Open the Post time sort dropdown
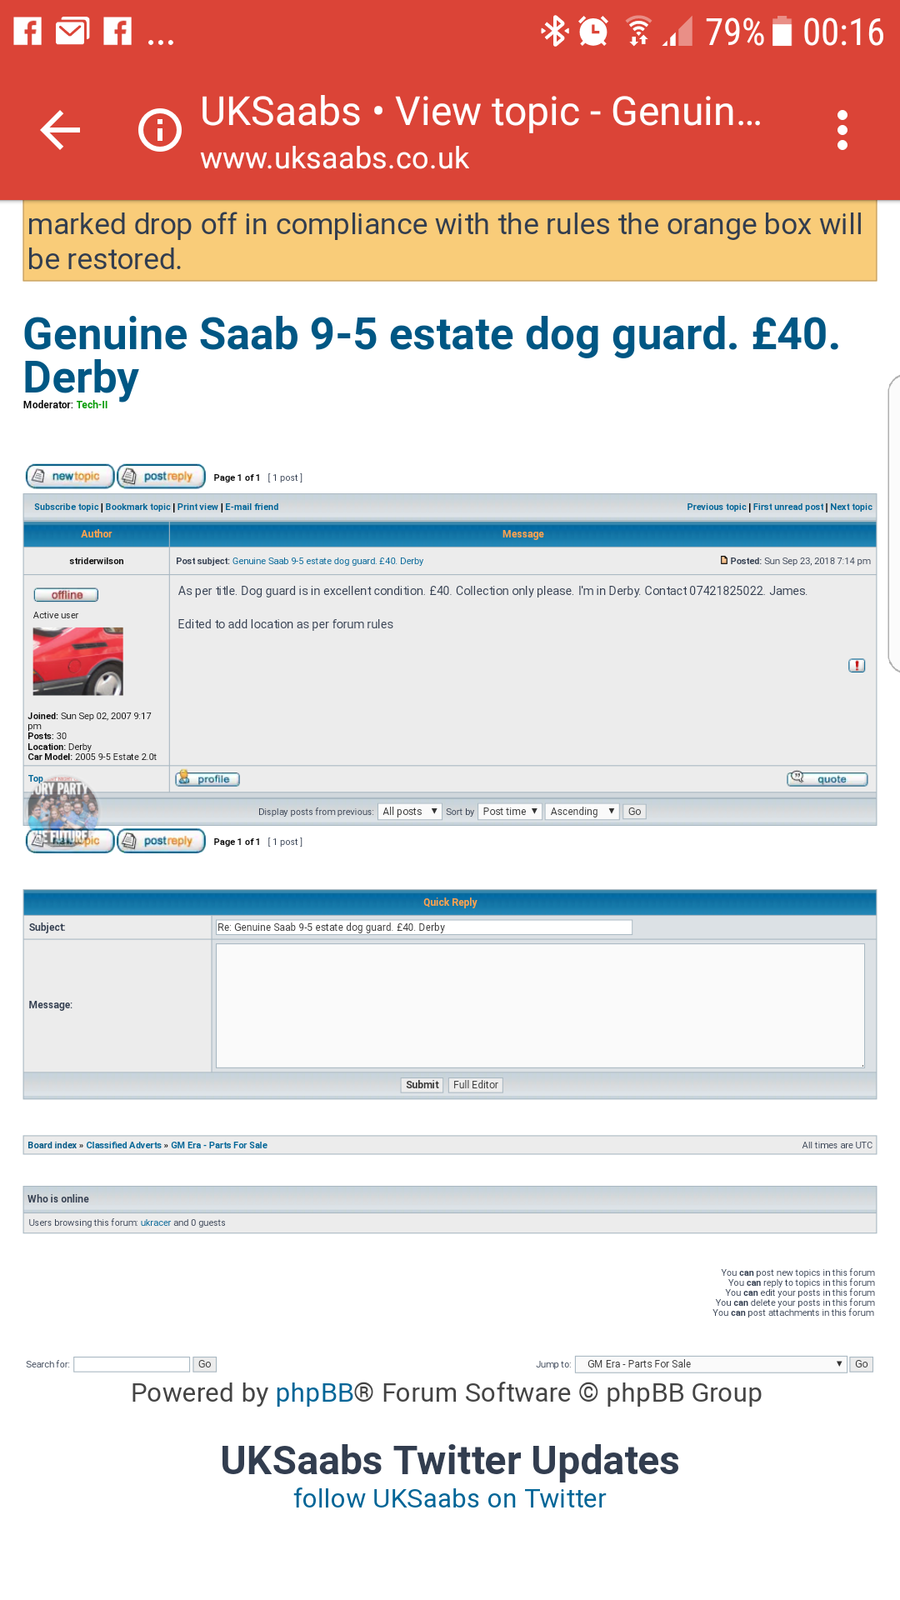The height and width of the screenshot is (1600, 900). pos(510,812)
